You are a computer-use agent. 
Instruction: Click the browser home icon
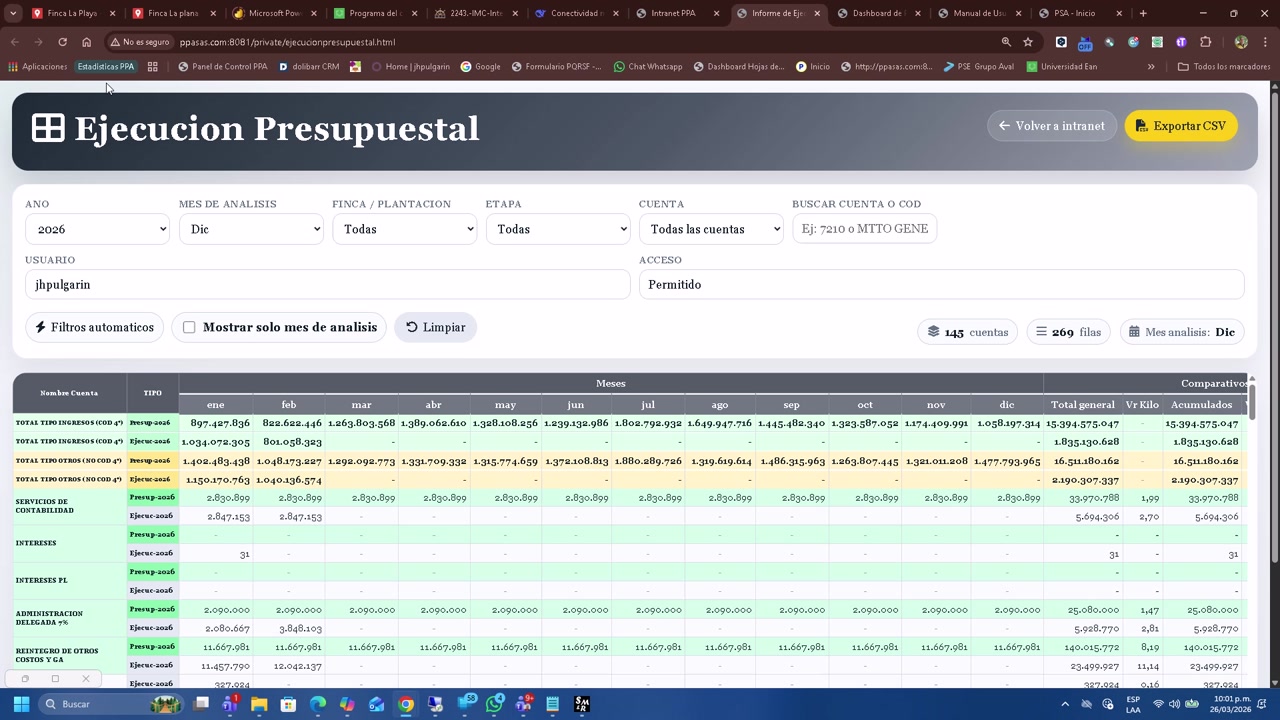[86, 42]
